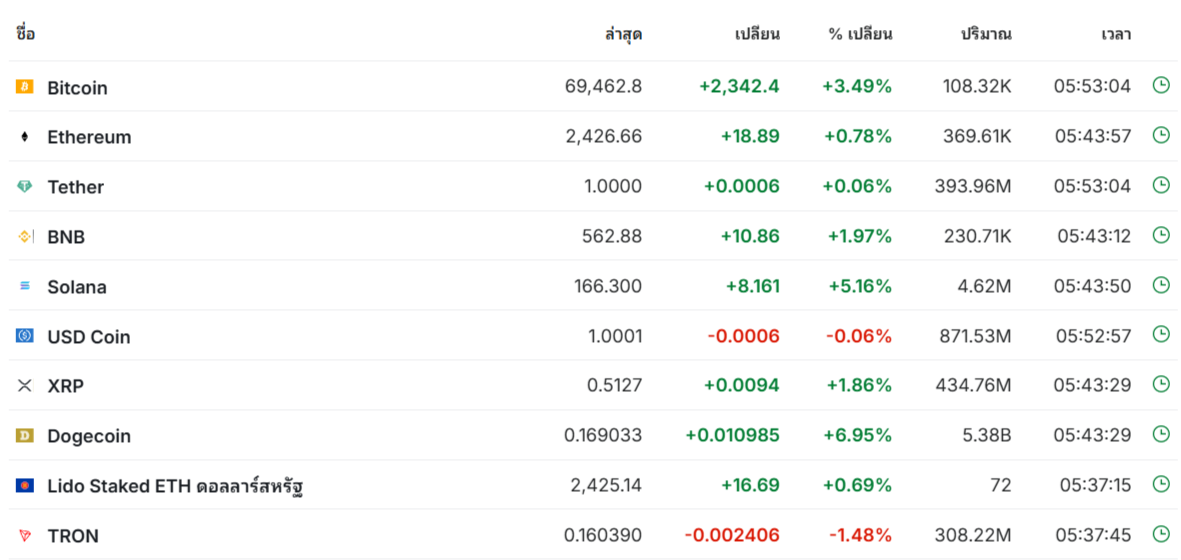The width and height of the screenshot is (1181, 560).
Task: Open the Dogecoin name link
Action: coord(89,436)
